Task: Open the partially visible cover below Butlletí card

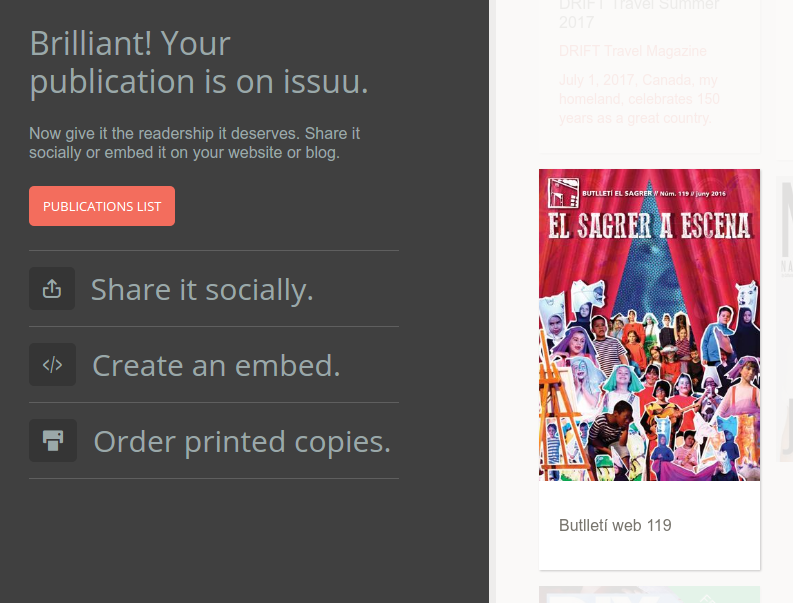Action: pyautogui.click(x=649, y=594)
